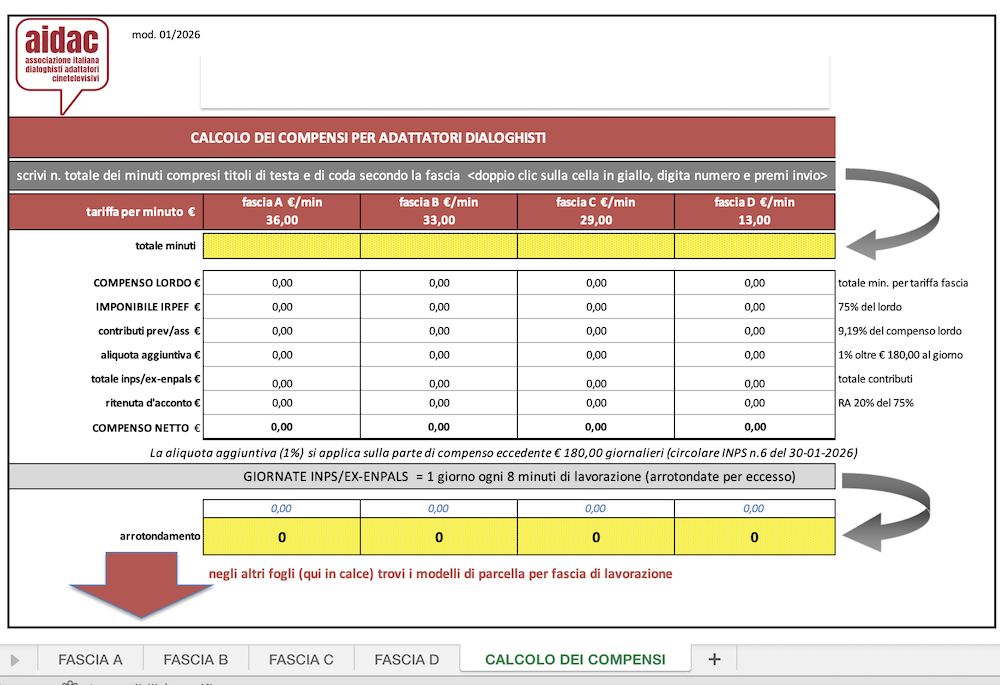Select the yellow arrotondamento cell in the fascia A column
This screenshot has width=1000, height=685.
(x=282, y=537)
